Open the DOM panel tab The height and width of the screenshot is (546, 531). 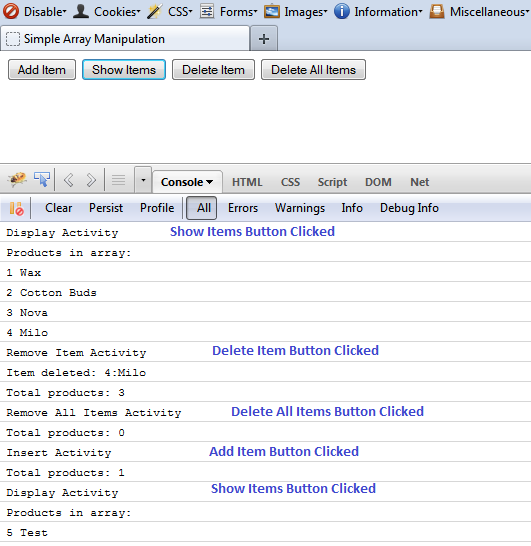378,182
